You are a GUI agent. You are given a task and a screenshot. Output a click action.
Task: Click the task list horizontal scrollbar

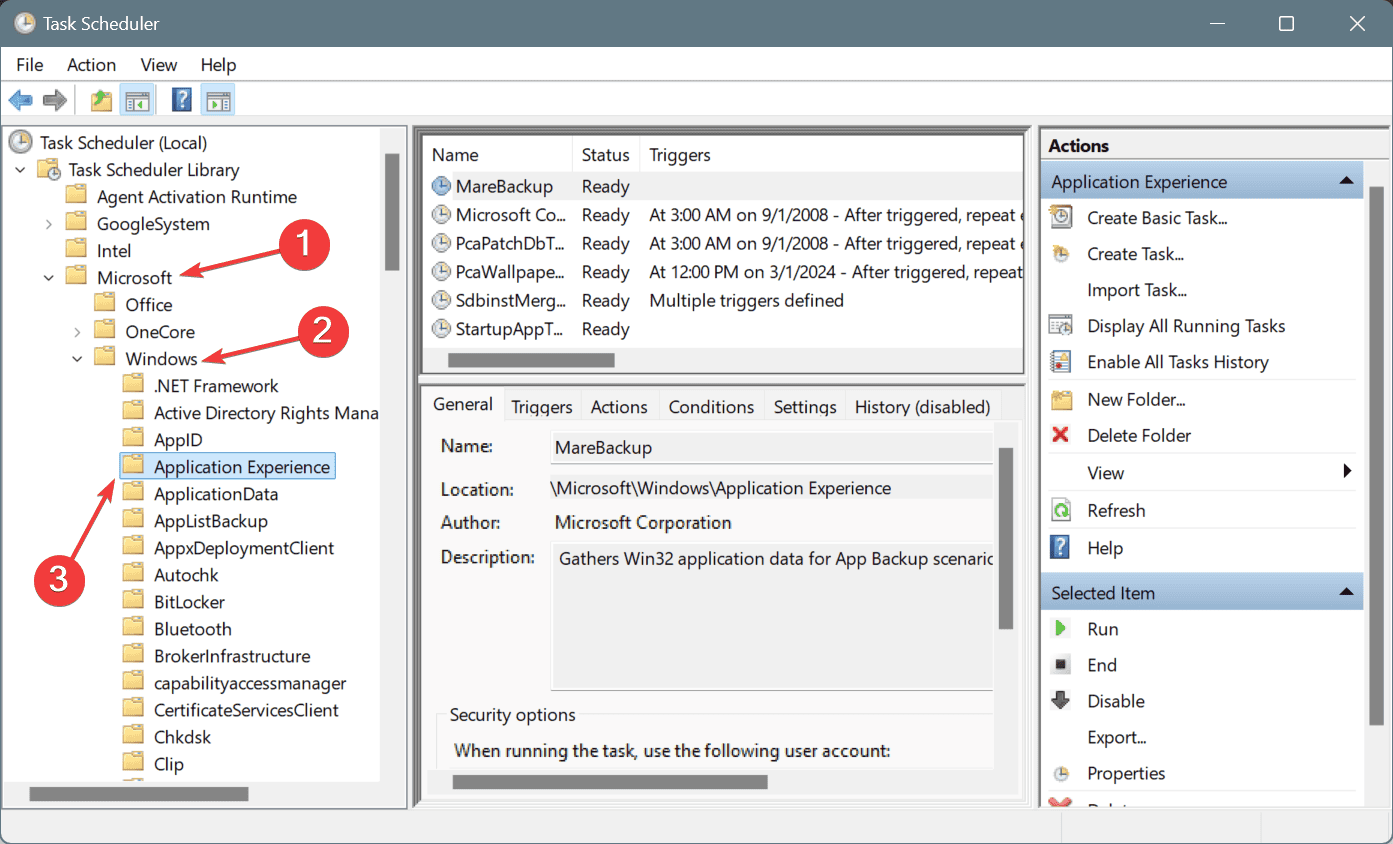point(531,359)
